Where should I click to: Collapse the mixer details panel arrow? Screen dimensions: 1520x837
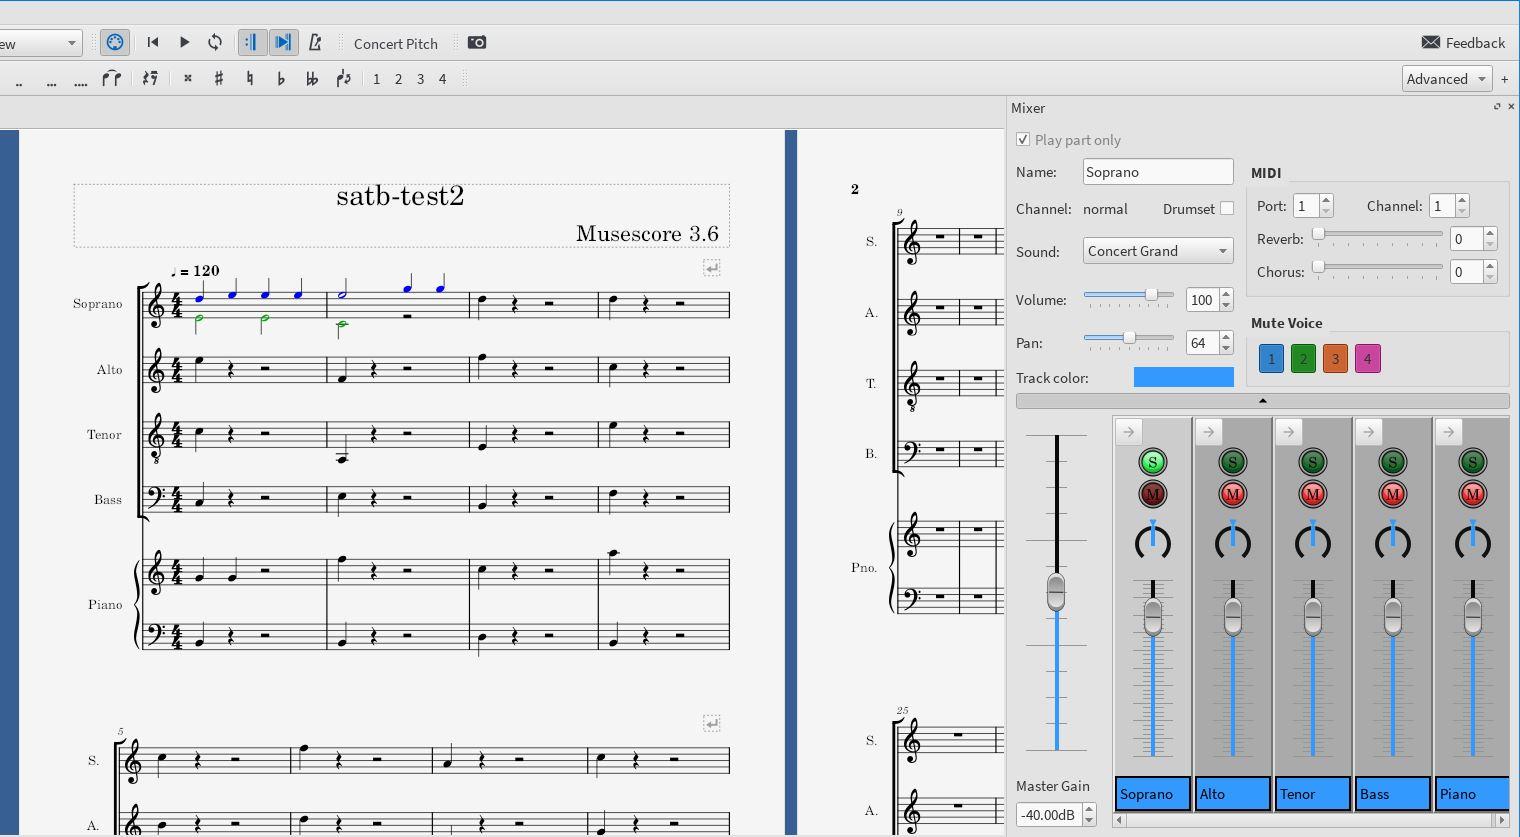point(1262,401)
